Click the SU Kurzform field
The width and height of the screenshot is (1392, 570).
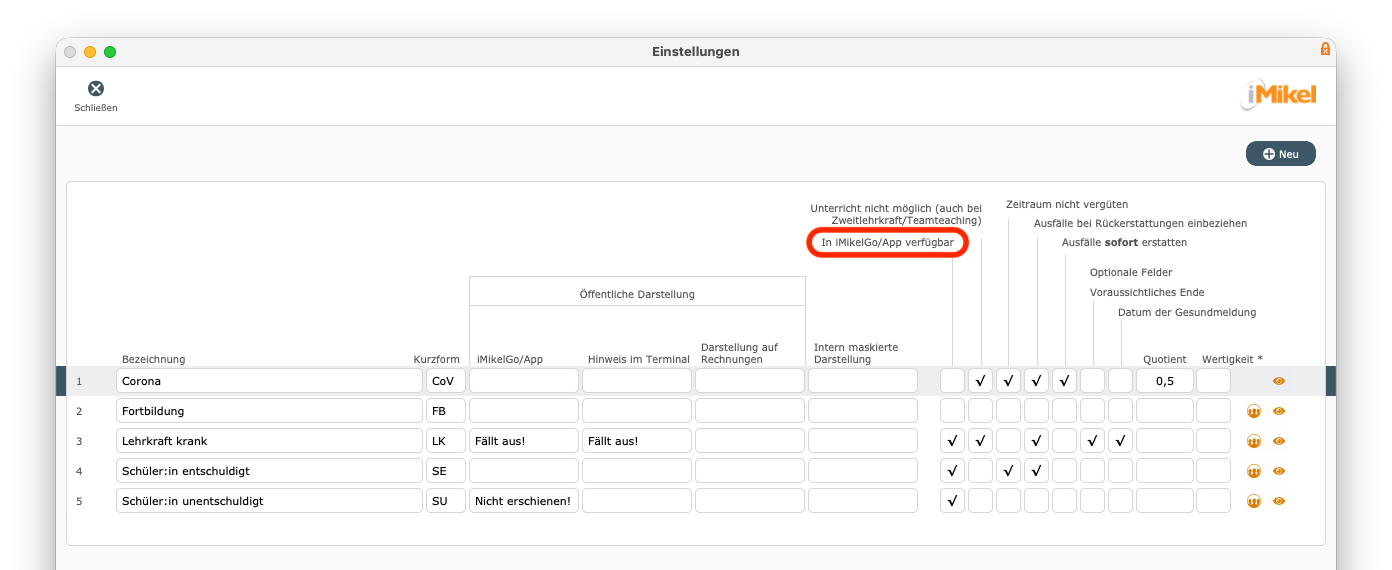click(446, 501)
